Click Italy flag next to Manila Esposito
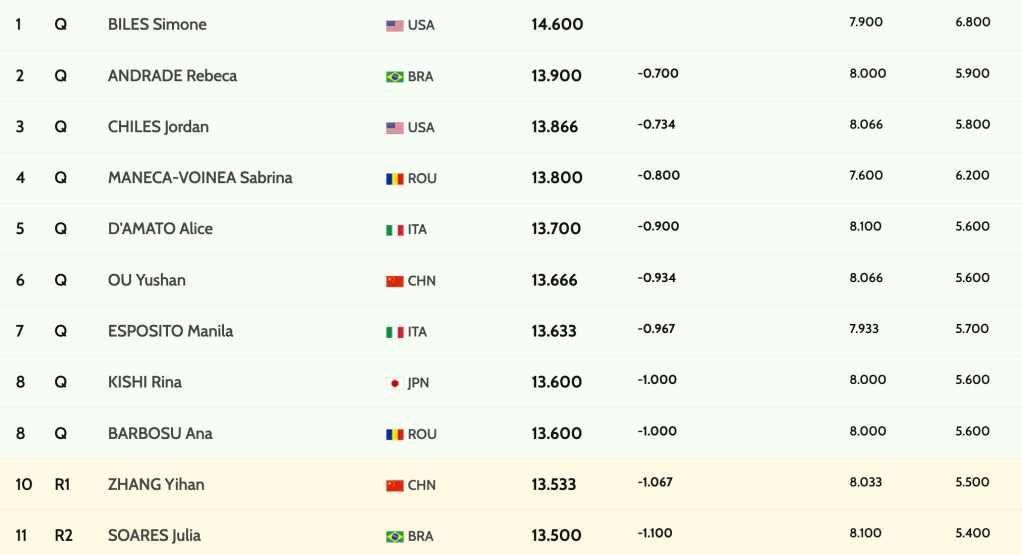This screenshot has width=1022, height=555. [395, 332]
